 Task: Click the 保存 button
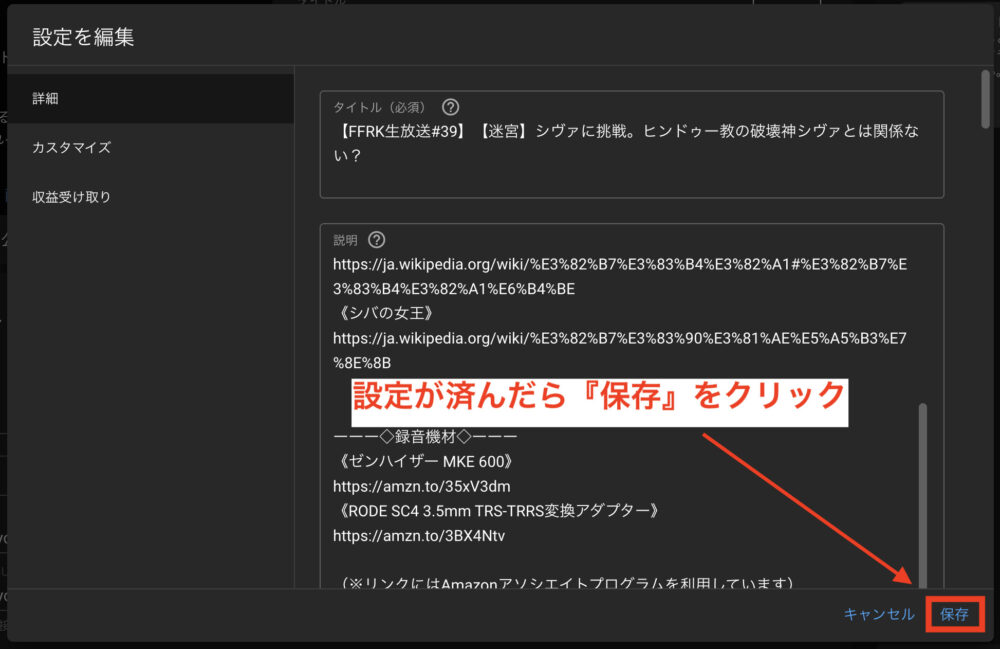click(x=954, y=614)
